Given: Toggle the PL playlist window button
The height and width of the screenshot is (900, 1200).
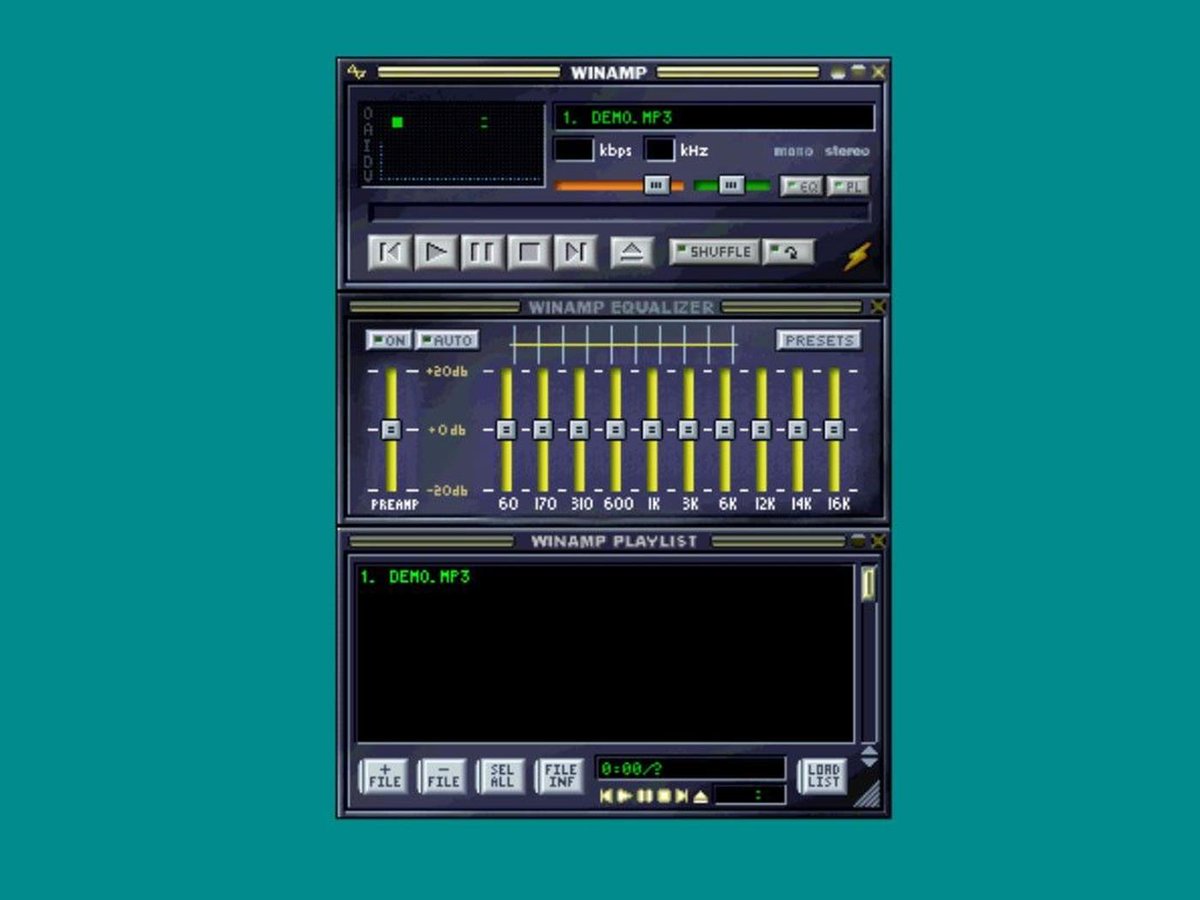Looking at the screenshot, I should point(847,186).
